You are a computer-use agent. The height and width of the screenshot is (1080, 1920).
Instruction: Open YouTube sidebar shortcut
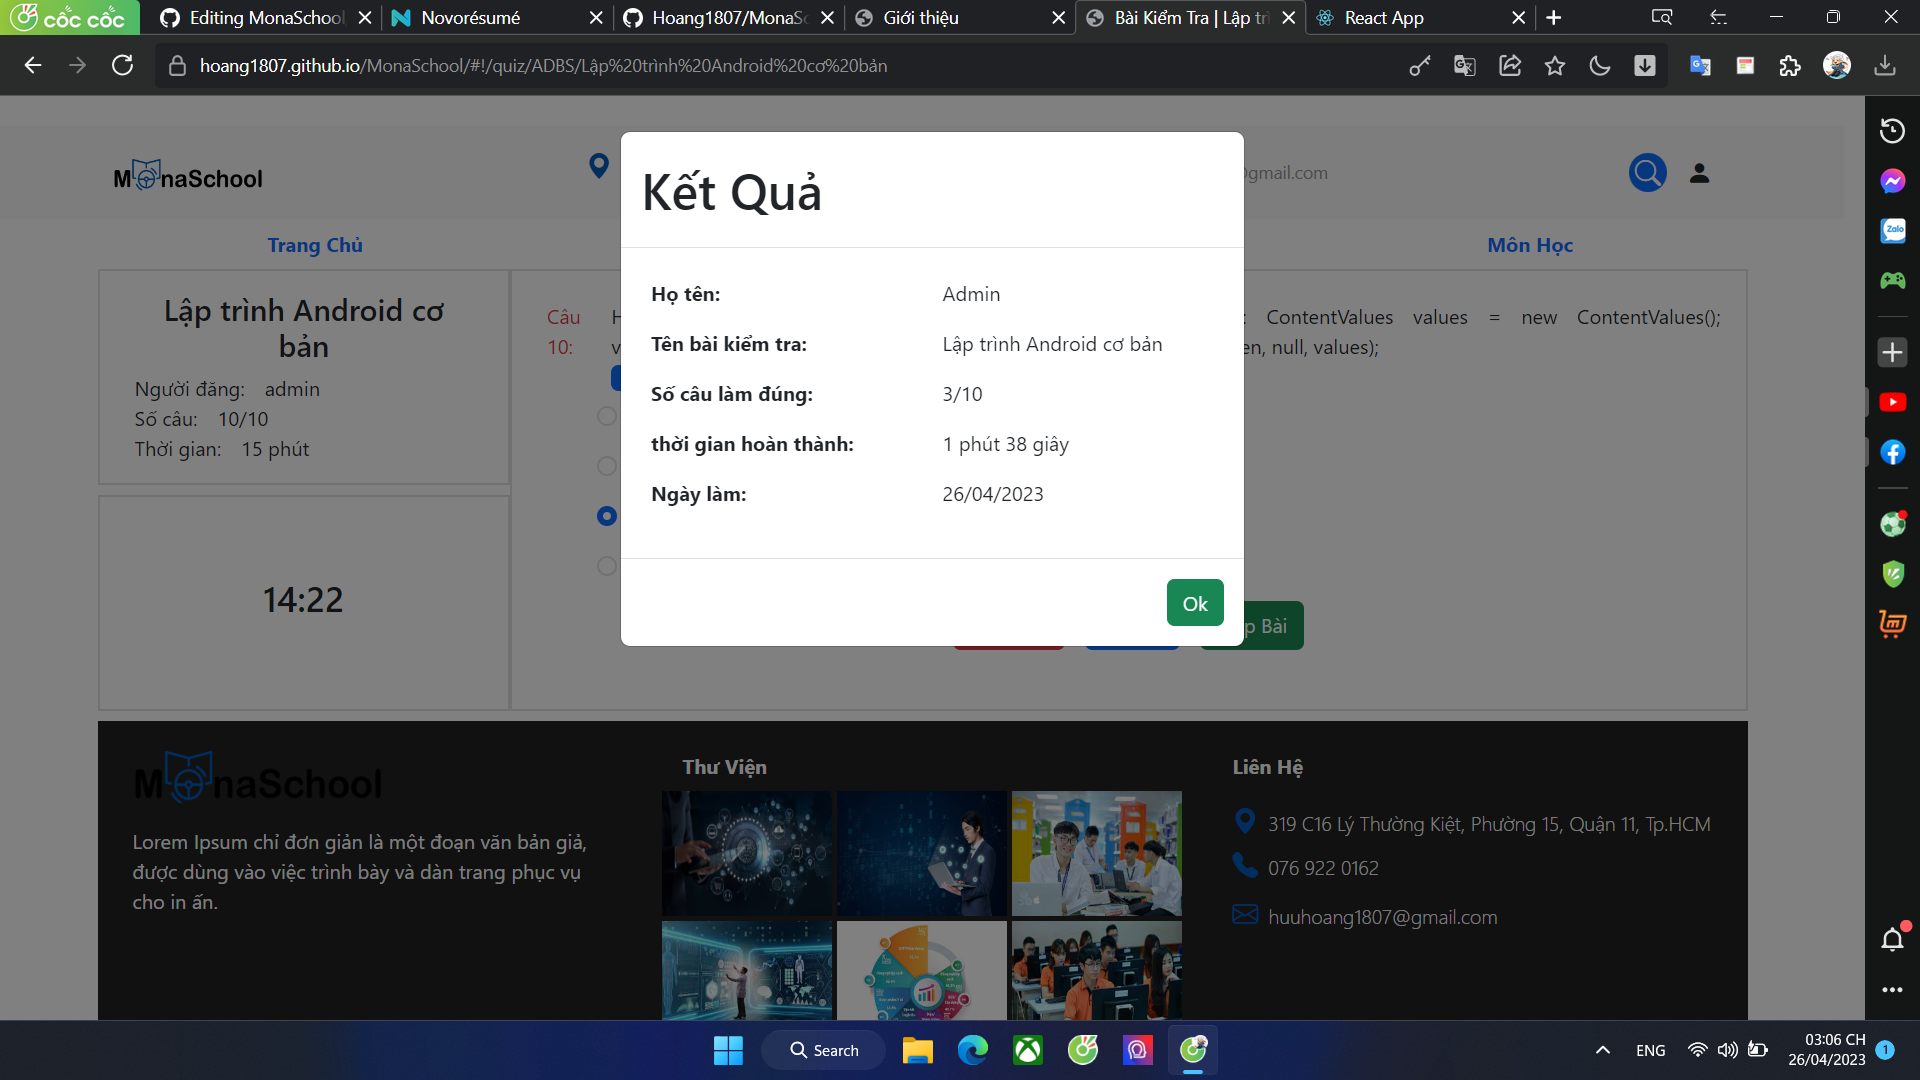point(1892,402)
